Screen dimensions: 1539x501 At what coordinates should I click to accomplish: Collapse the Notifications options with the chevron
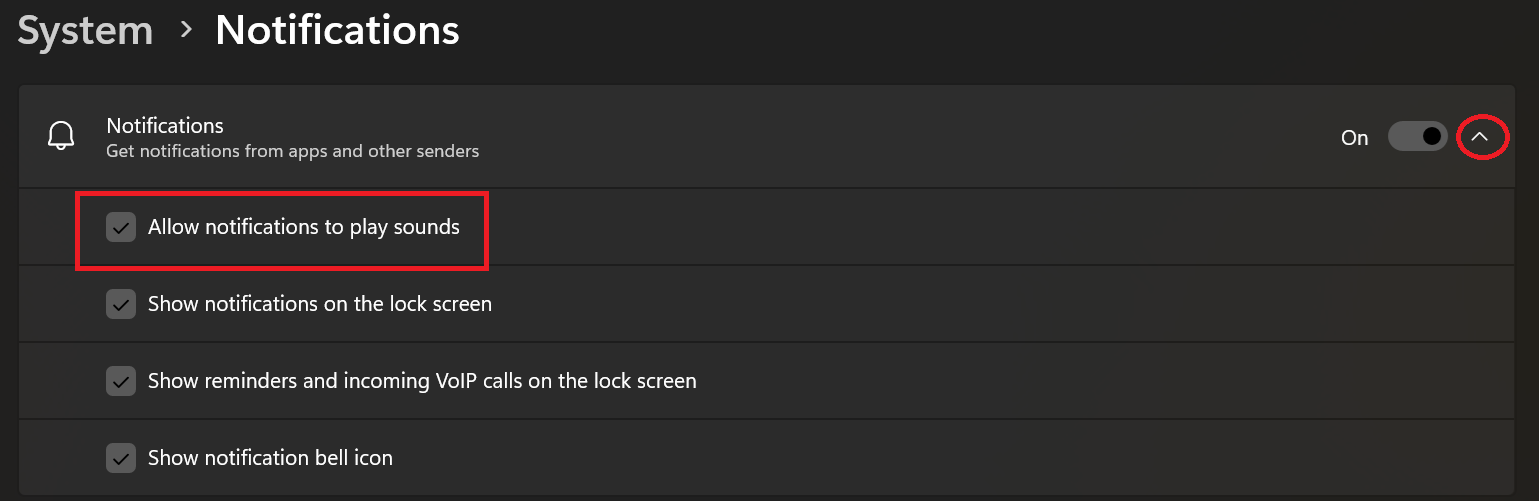[x=1481, y=137]
